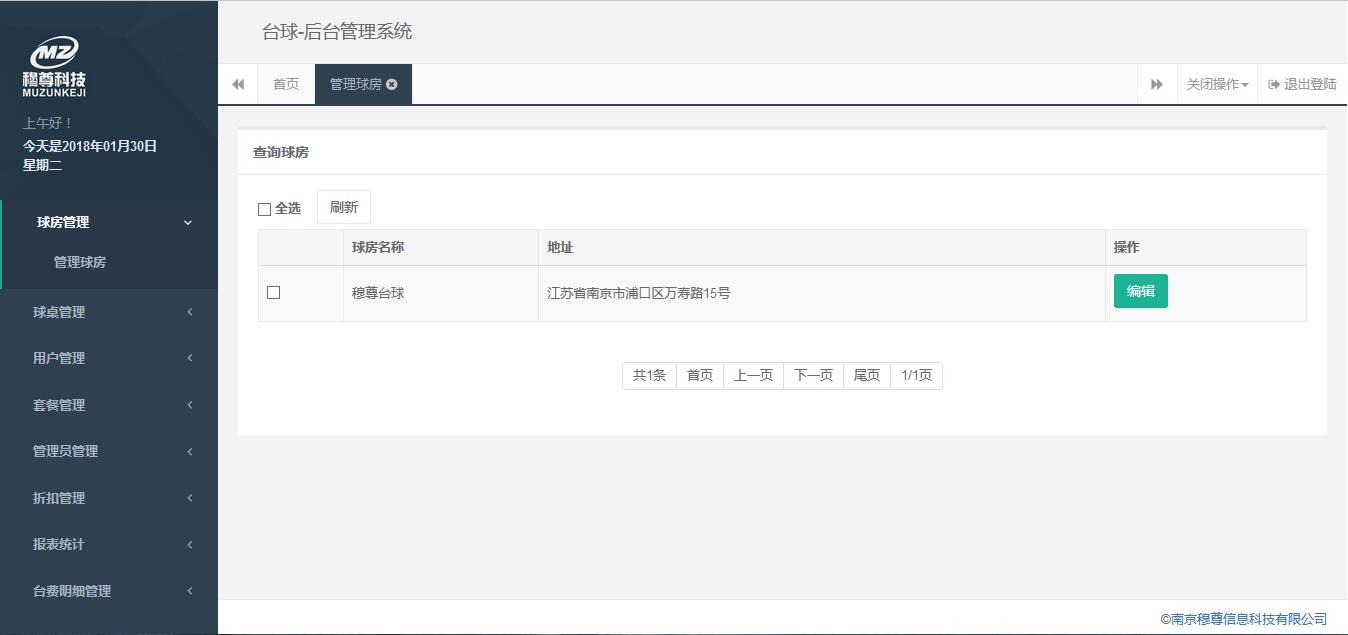Expand the 套餐管理 sidebar section

tap(110, 405)
